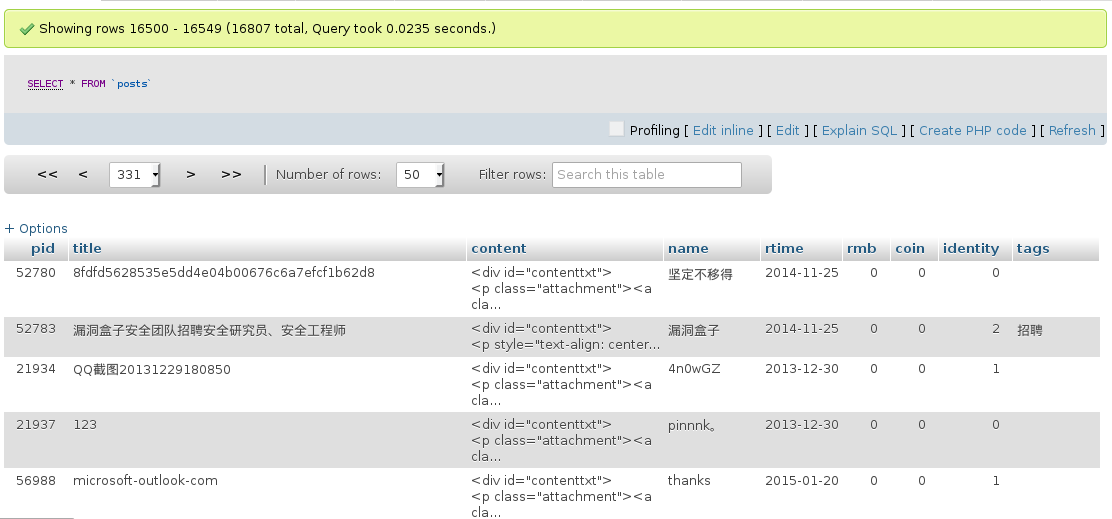The width and height of the screenshot is (1112, 519).
Task: Click Create PHP code link
Action: coord(972,130)
